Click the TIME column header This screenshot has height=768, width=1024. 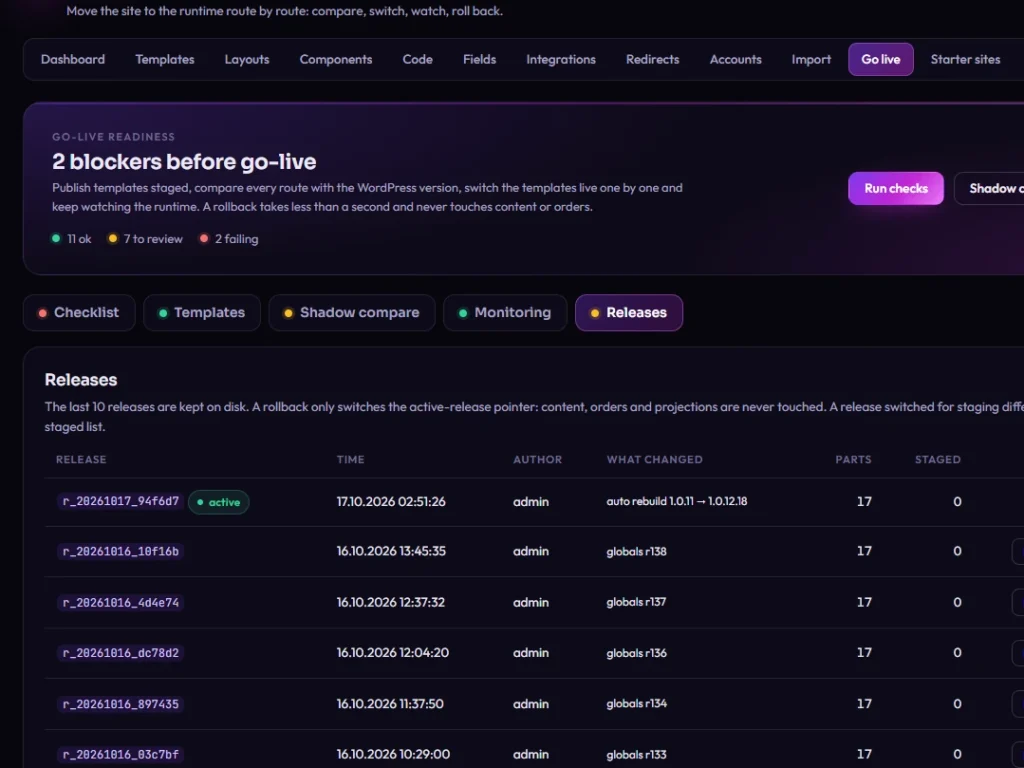tap(351, 460)
